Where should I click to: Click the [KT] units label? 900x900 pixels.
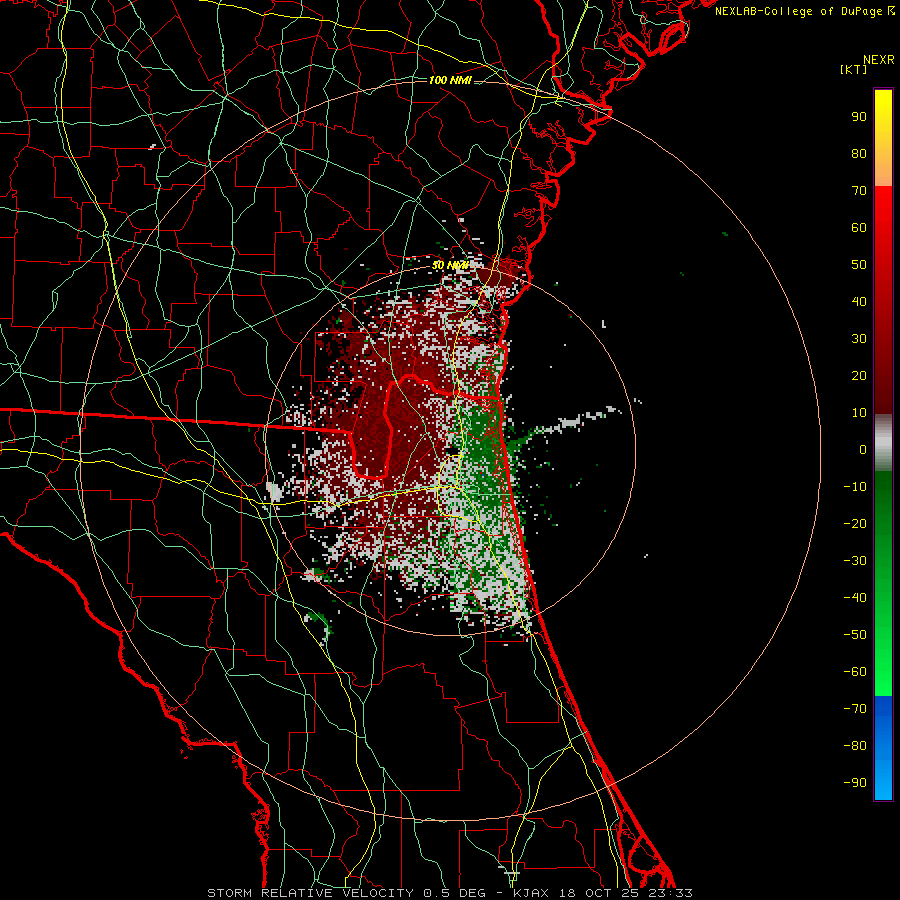[x=854, y=69]
